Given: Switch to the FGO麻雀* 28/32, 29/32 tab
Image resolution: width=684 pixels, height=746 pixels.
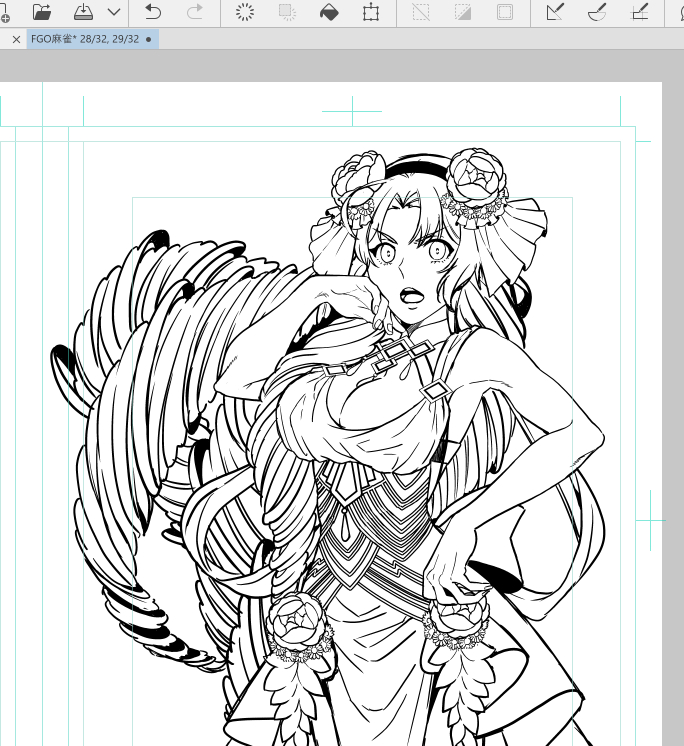Looking at the screenshot, I should point(92,39).
